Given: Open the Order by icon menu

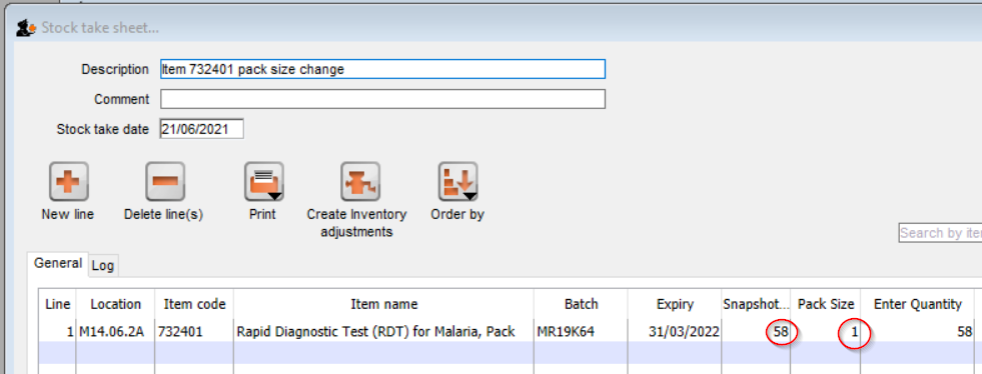Looking at the screenshot, I should (458, 182).
